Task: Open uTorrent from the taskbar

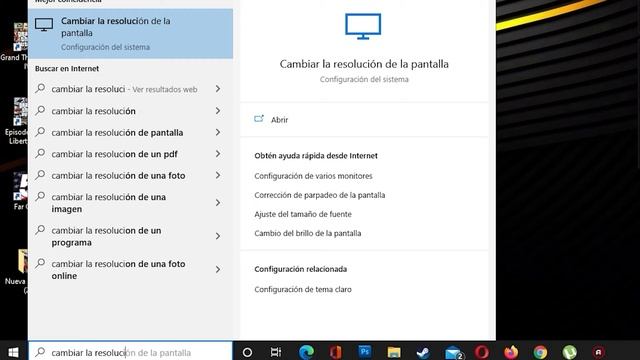Action: pos(569,352)
